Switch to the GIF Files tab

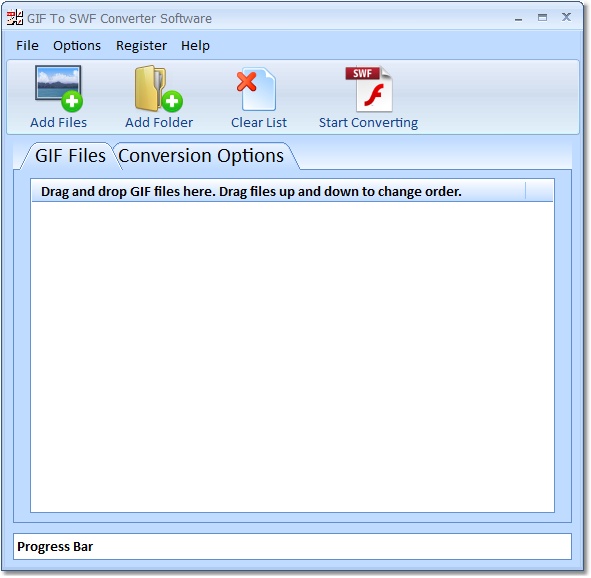click(x=70, y=156)
